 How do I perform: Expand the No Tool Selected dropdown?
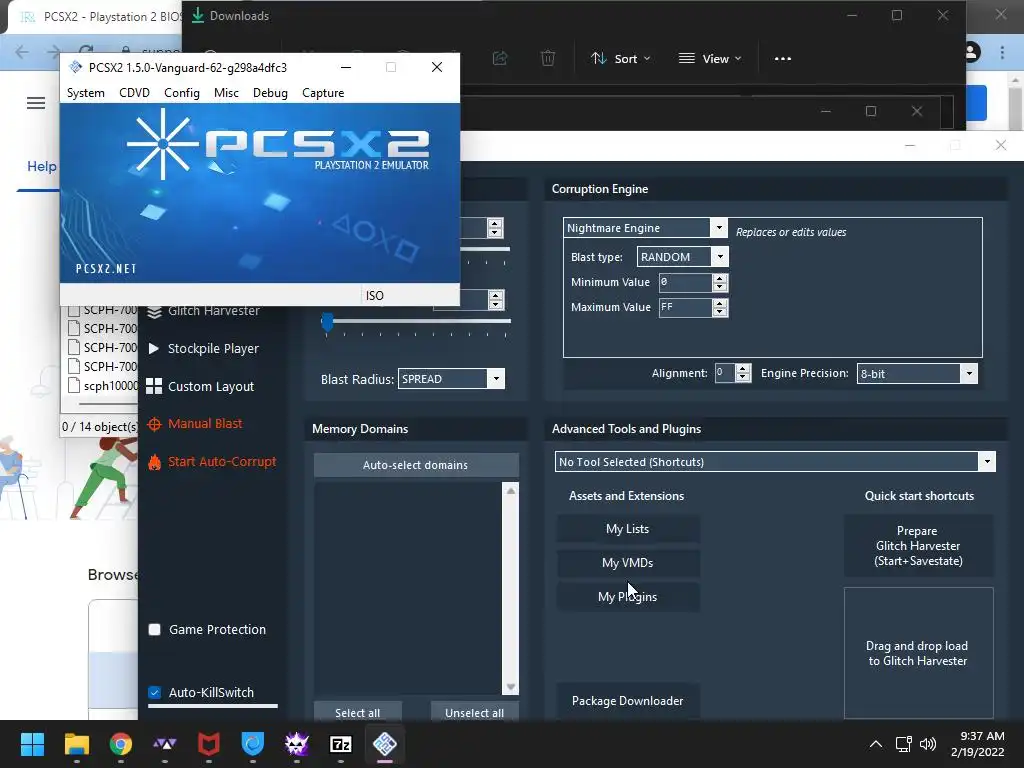click(x=987, y=462)
